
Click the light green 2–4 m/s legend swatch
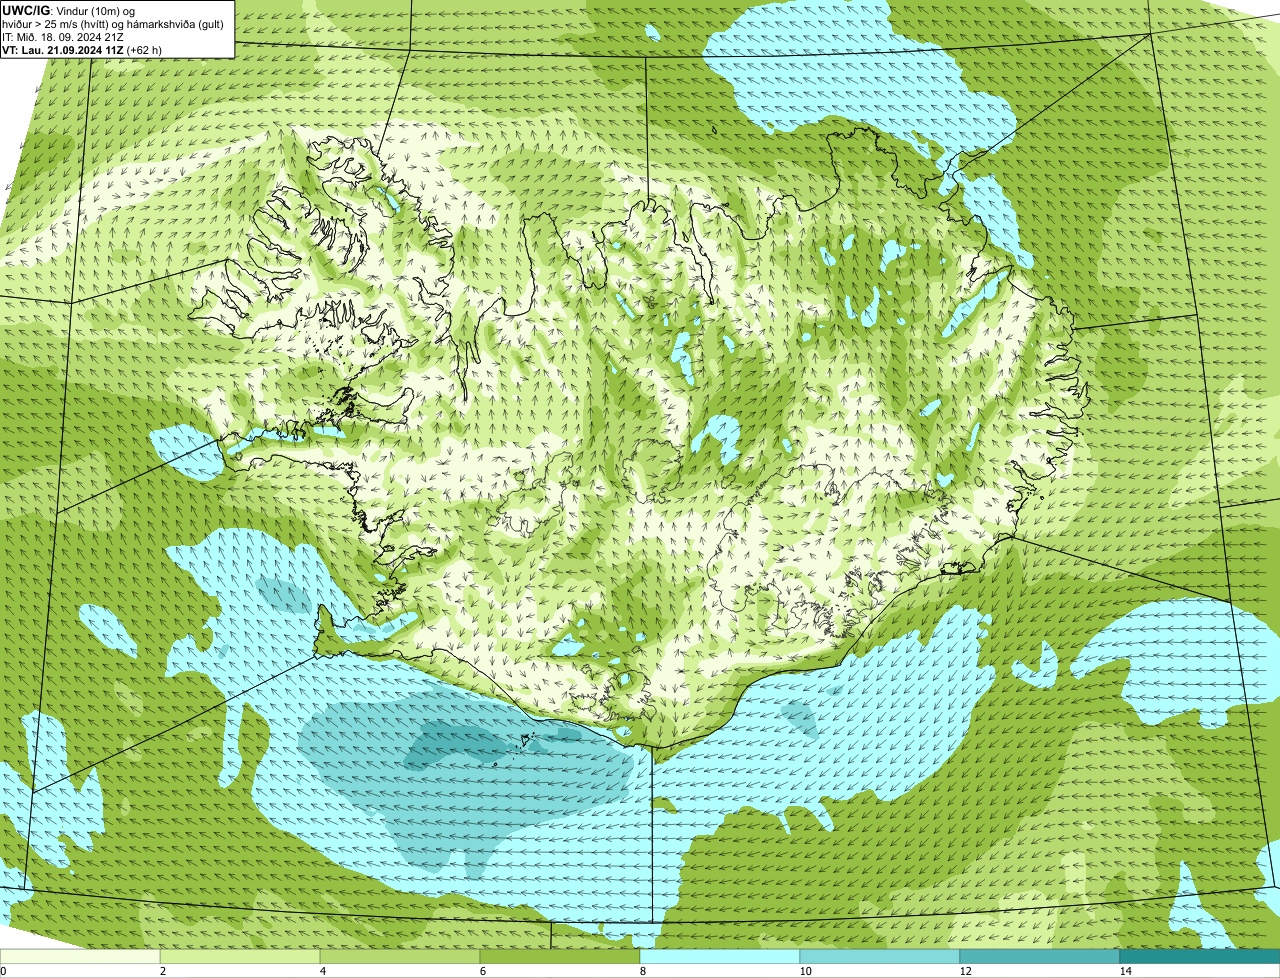pyautogui.click(x=240, y=956)
